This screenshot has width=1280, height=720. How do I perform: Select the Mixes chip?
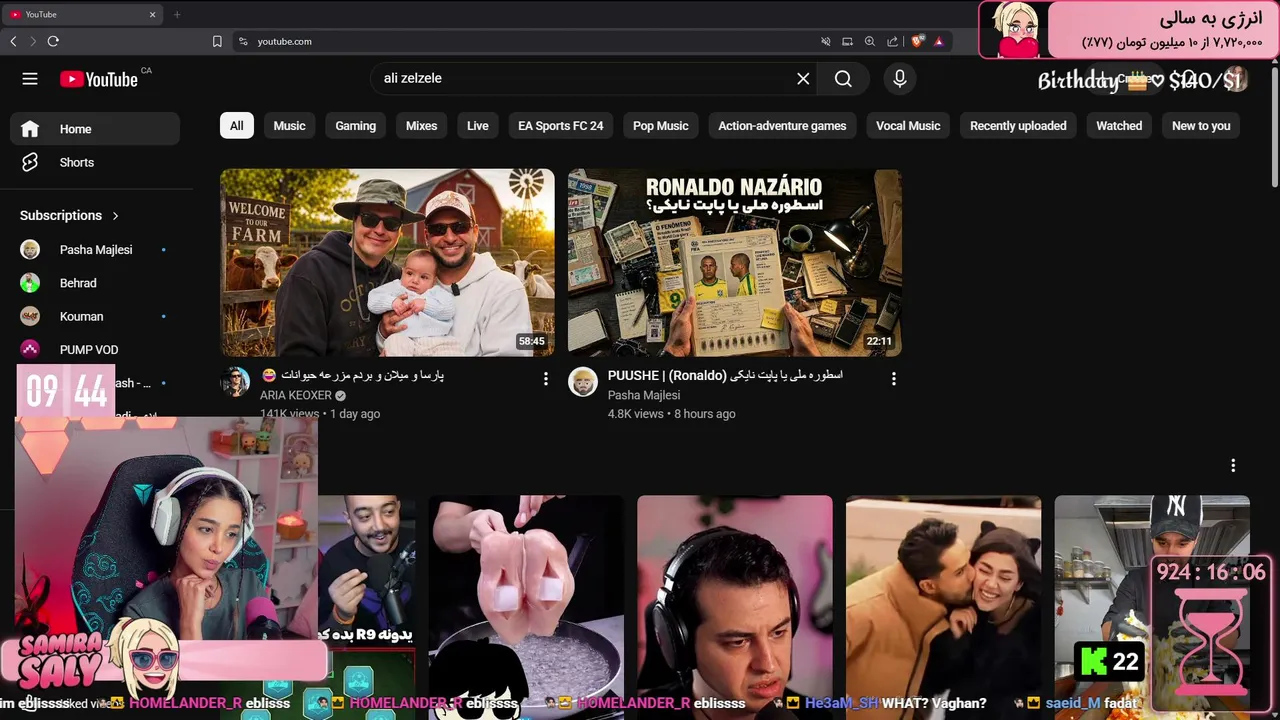click(x=422, y=126)
